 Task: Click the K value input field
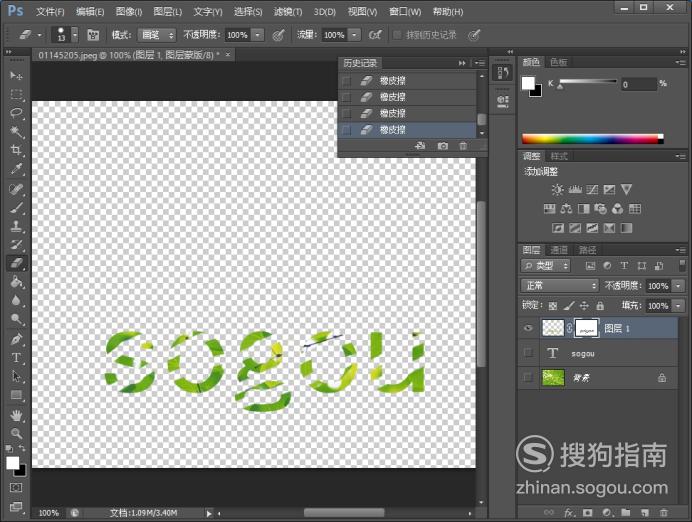pyautogui.click(x=639, y=84)
